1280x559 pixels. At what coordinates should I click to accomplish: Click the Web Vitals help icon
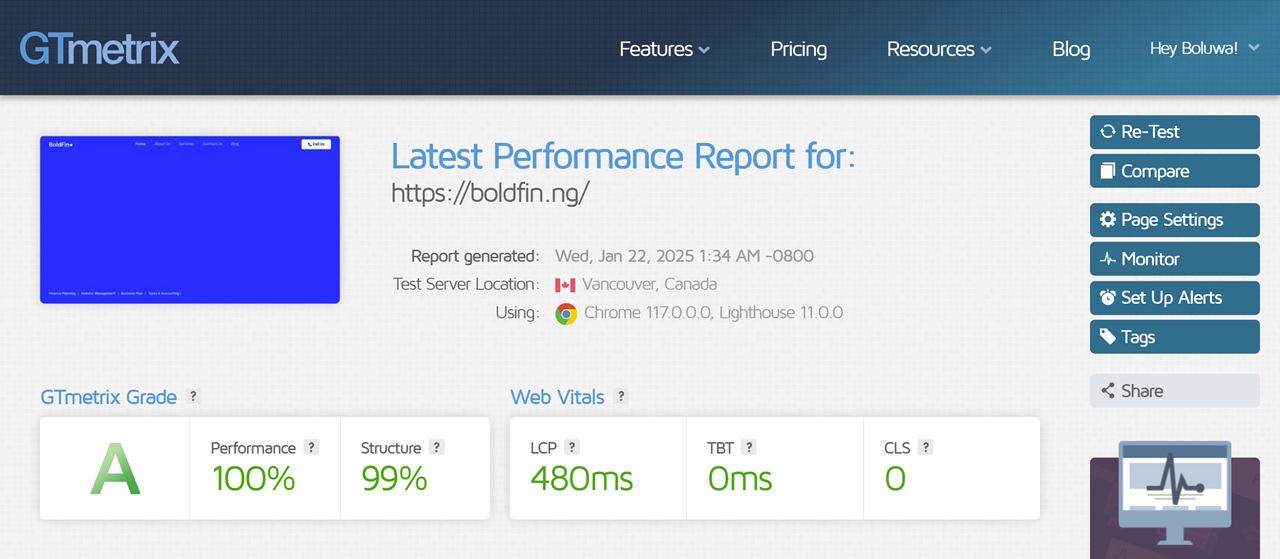click(x=621, y=397)
